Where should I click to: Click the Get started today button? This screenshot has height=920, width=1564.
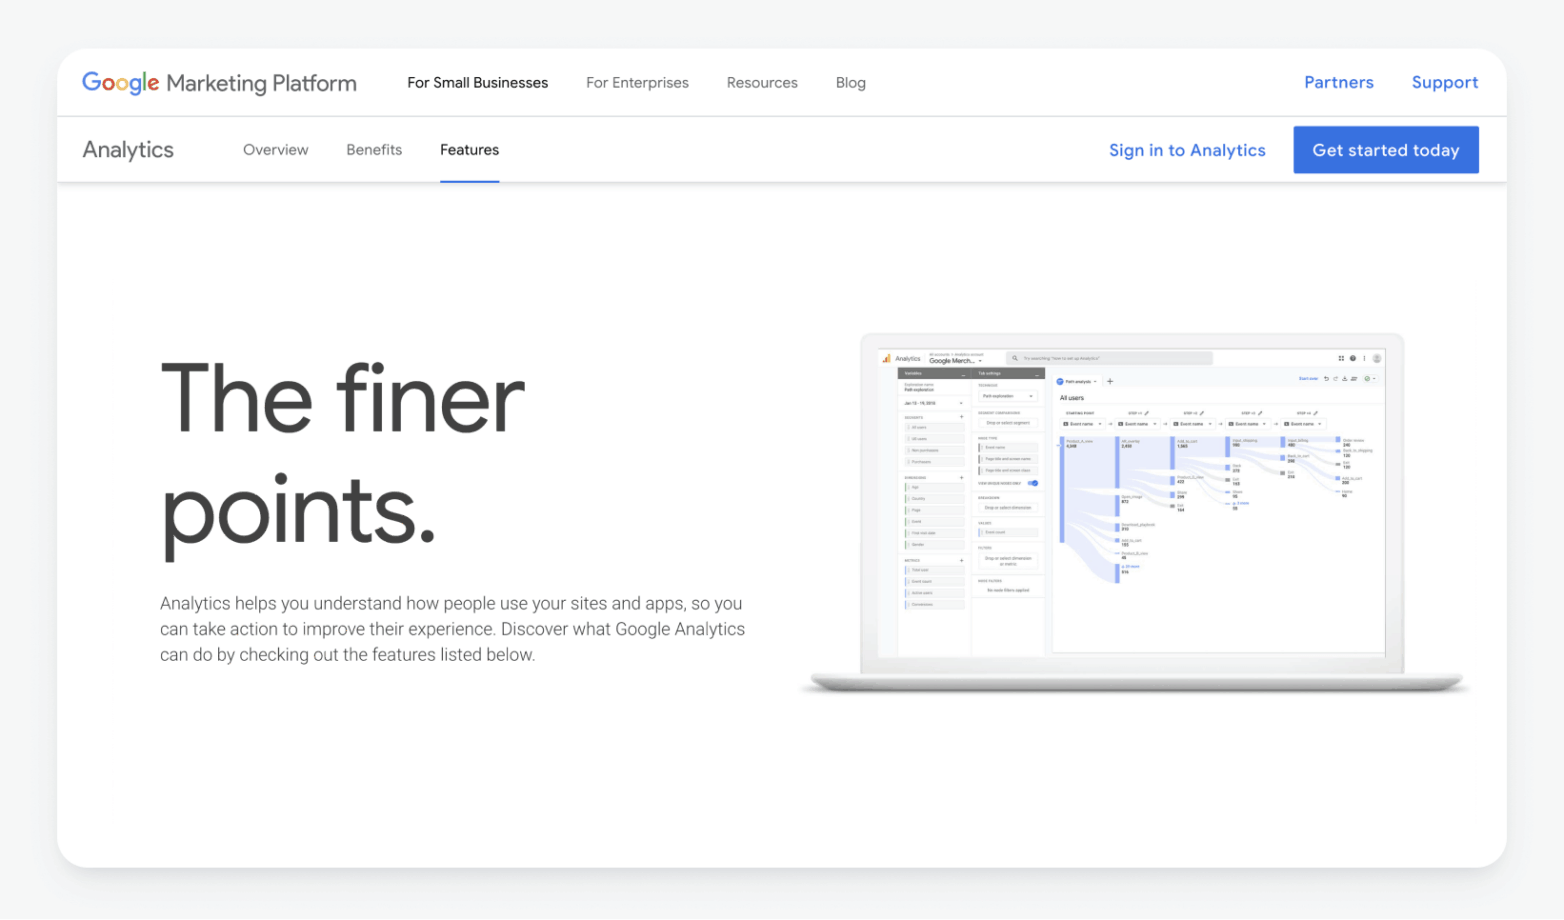(1385, 149)
